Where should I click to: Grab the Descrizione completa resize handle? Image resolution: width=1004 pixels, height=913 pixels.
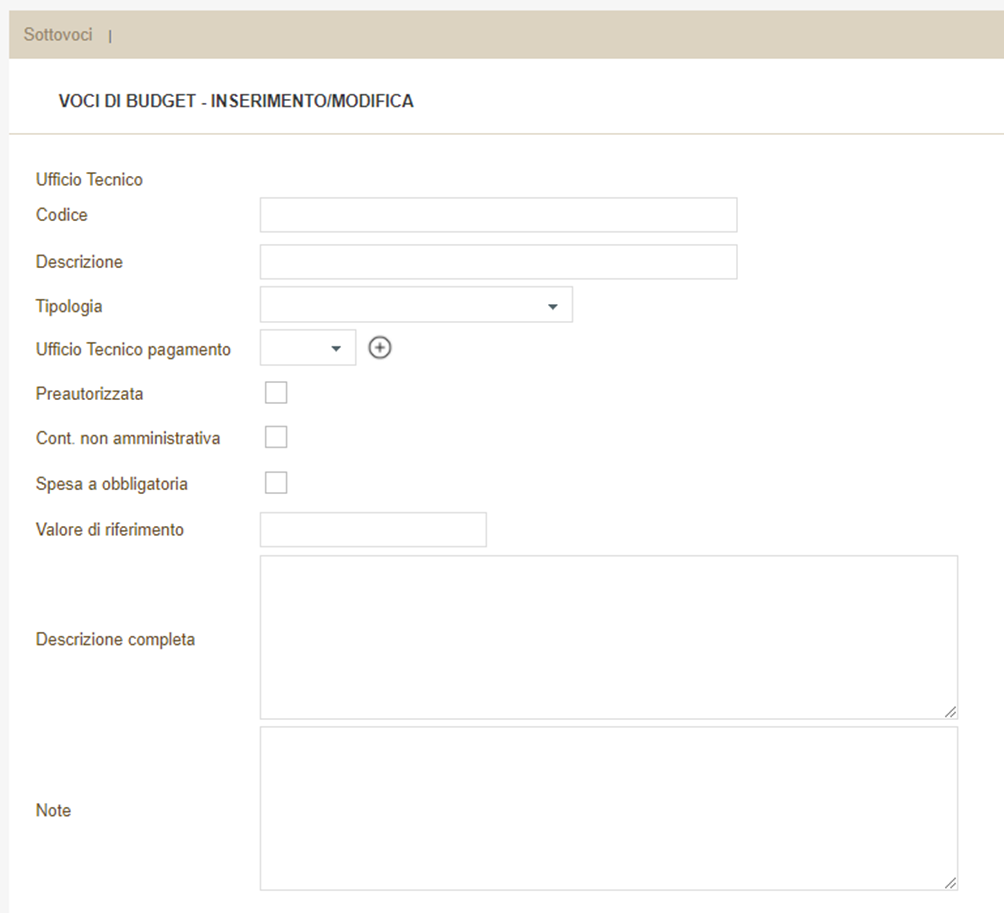click(950, 711)
